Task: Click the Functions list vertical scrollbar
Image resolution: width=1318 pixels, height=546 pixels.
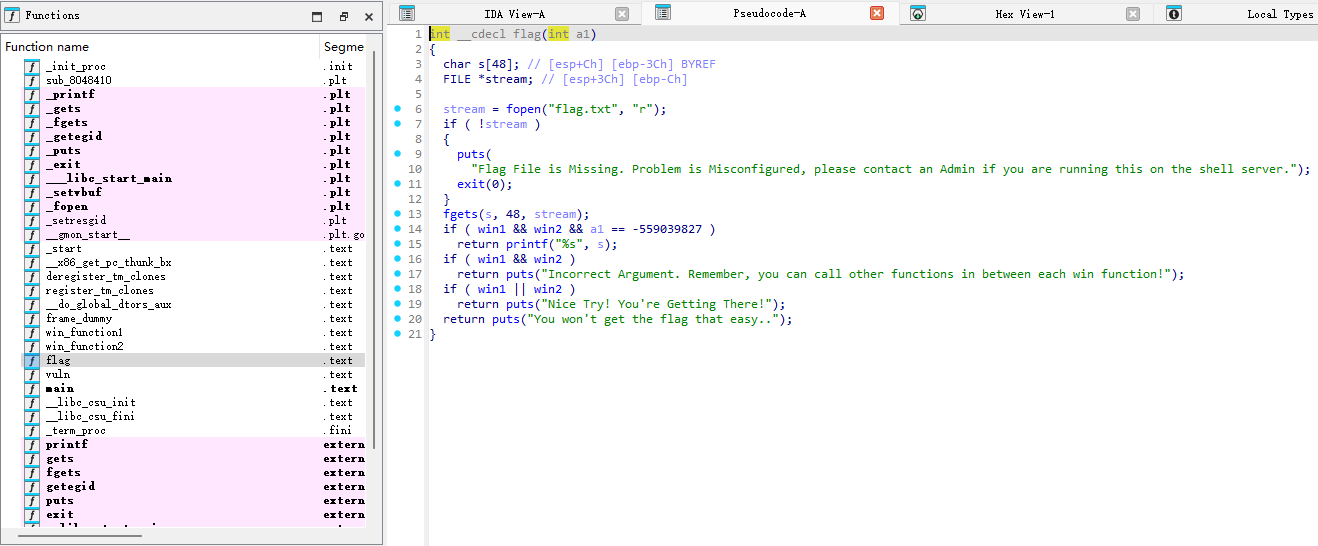Action: pos(374,250)
